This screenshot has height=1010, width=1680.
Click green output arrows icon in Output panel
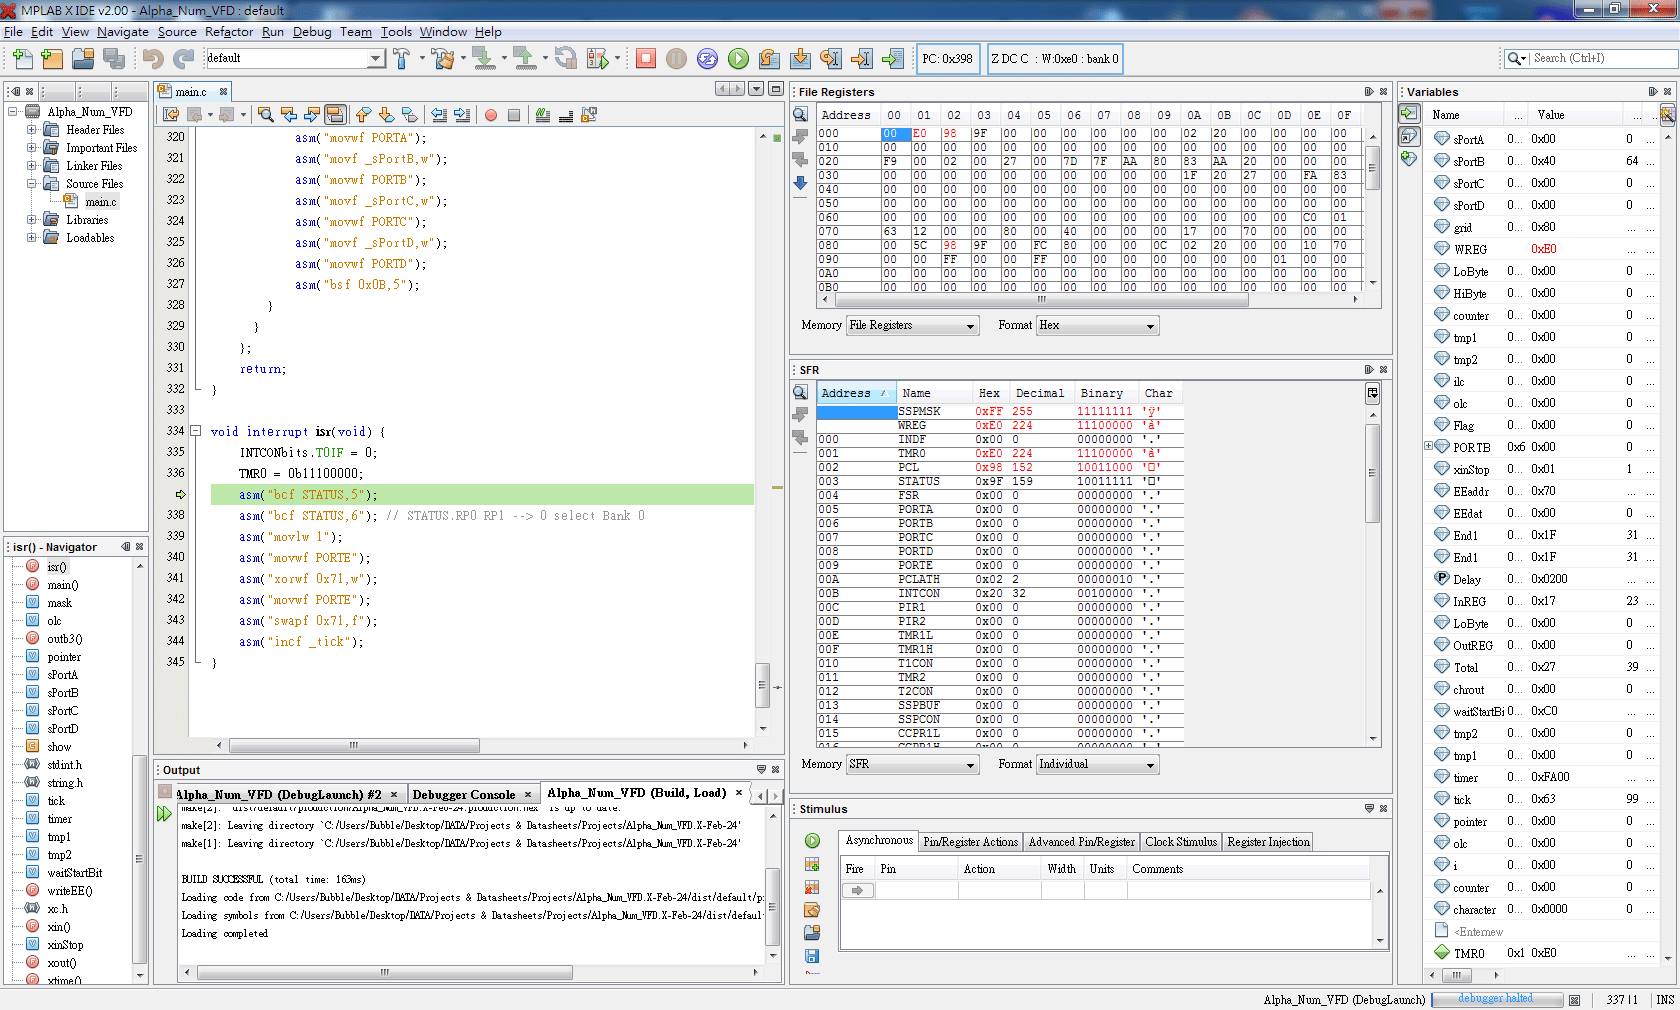point(164,814)
